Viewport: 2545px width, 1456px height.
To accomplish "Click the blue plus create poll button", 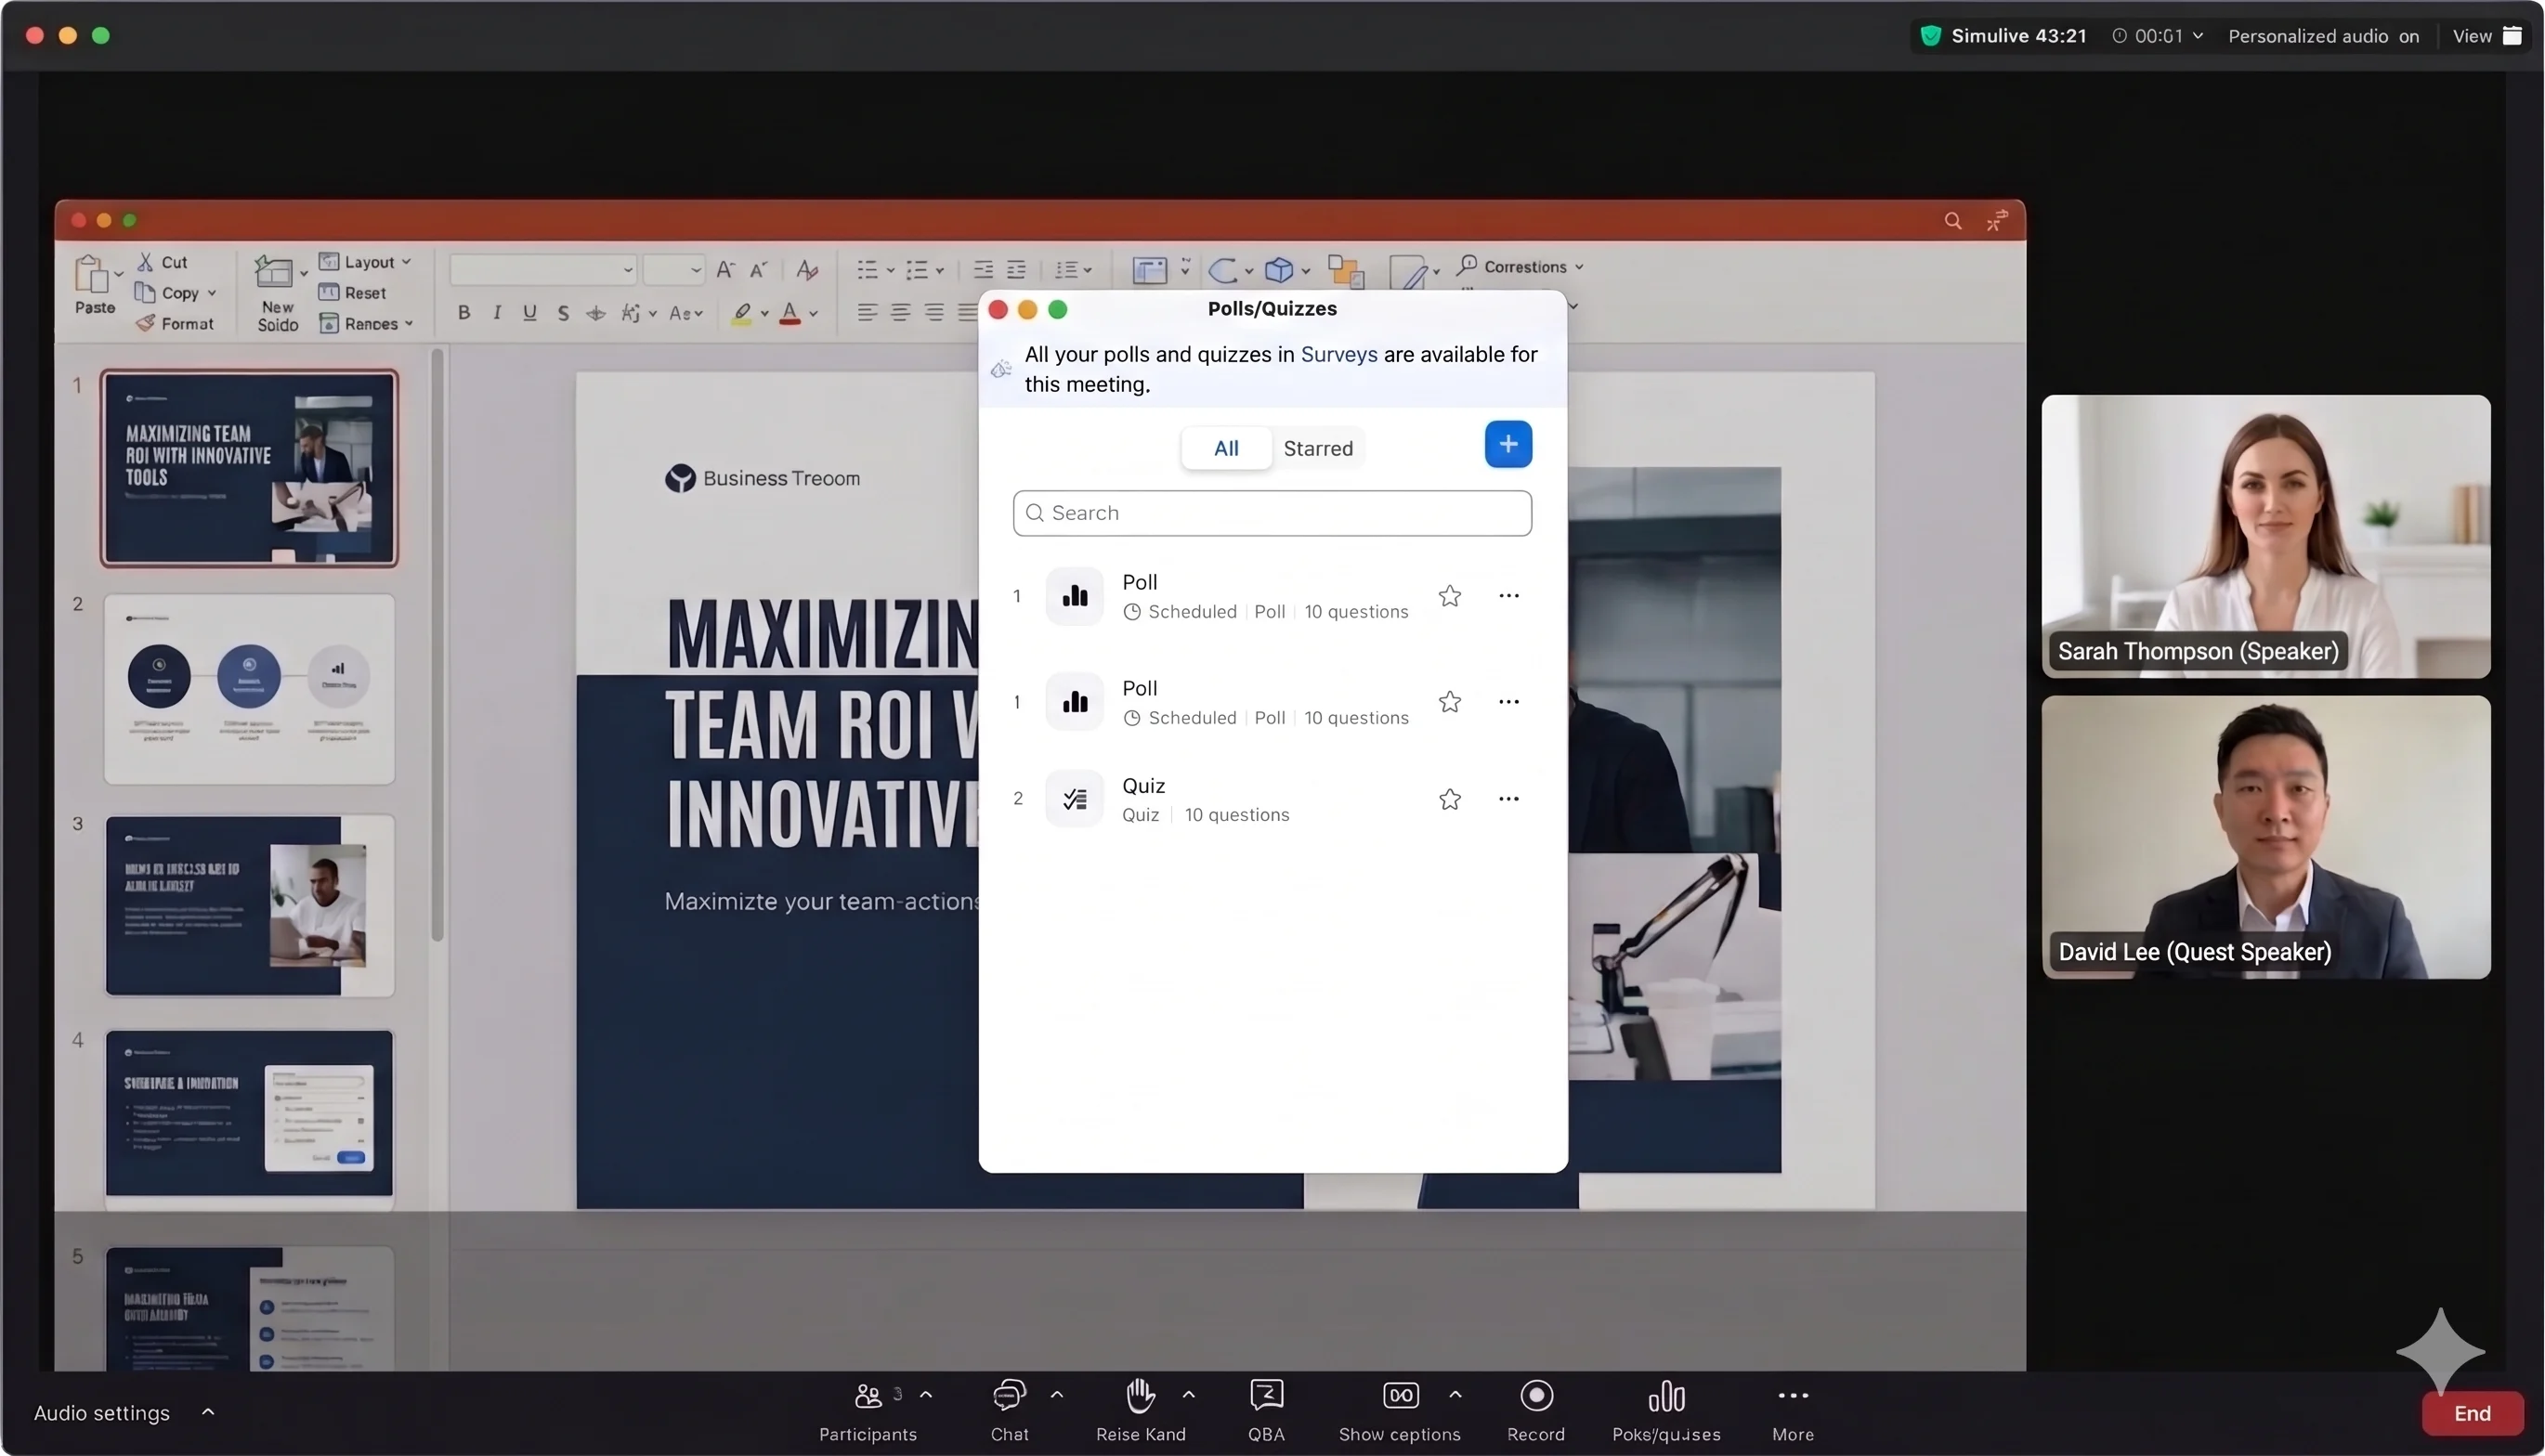I will [x=1508, y=444].
